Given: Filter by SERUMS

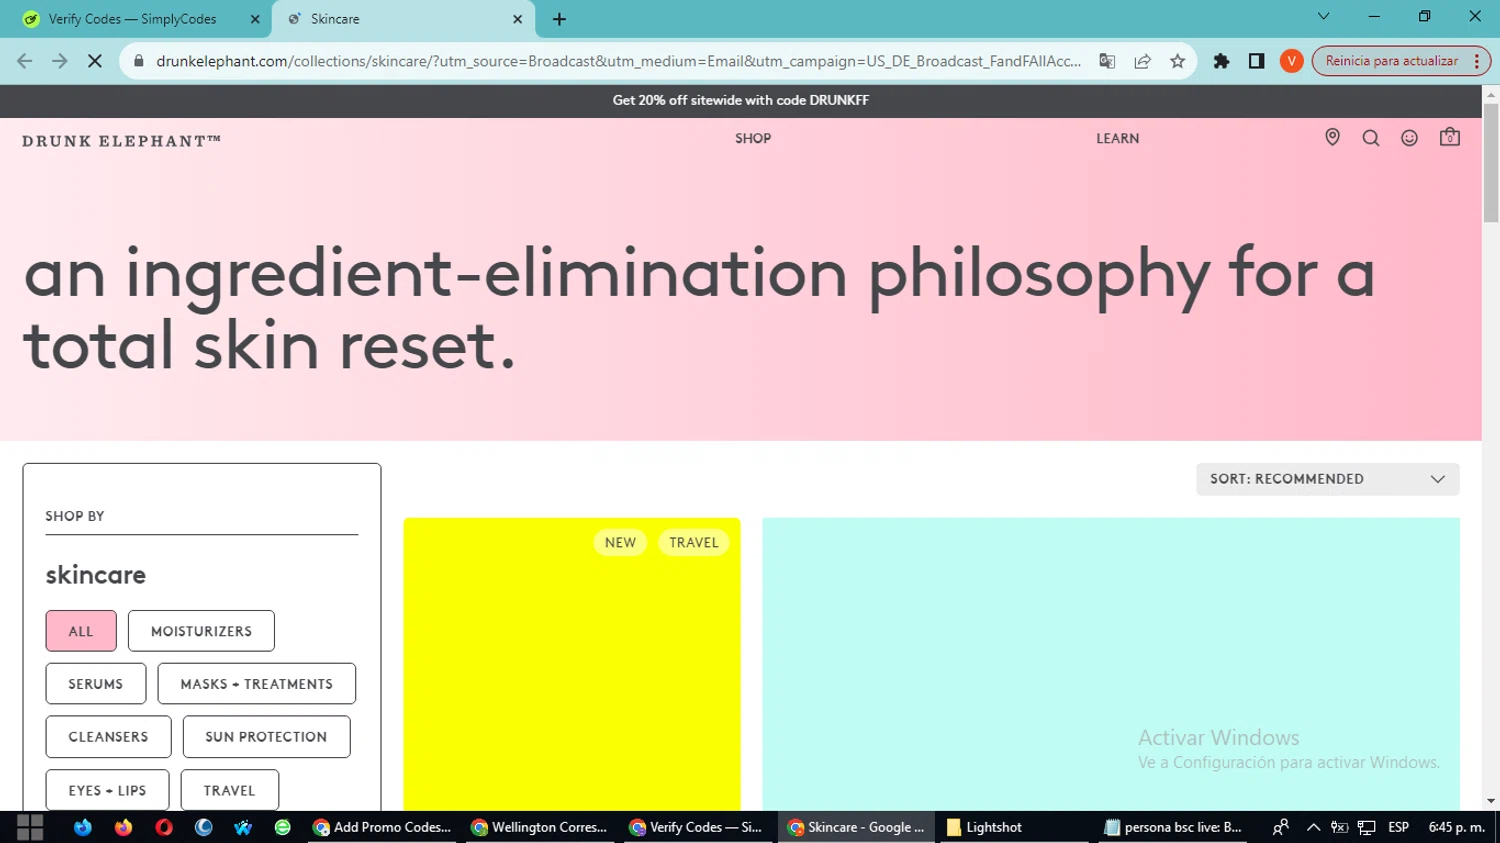Looking at the screenshot, I should 96,684.
